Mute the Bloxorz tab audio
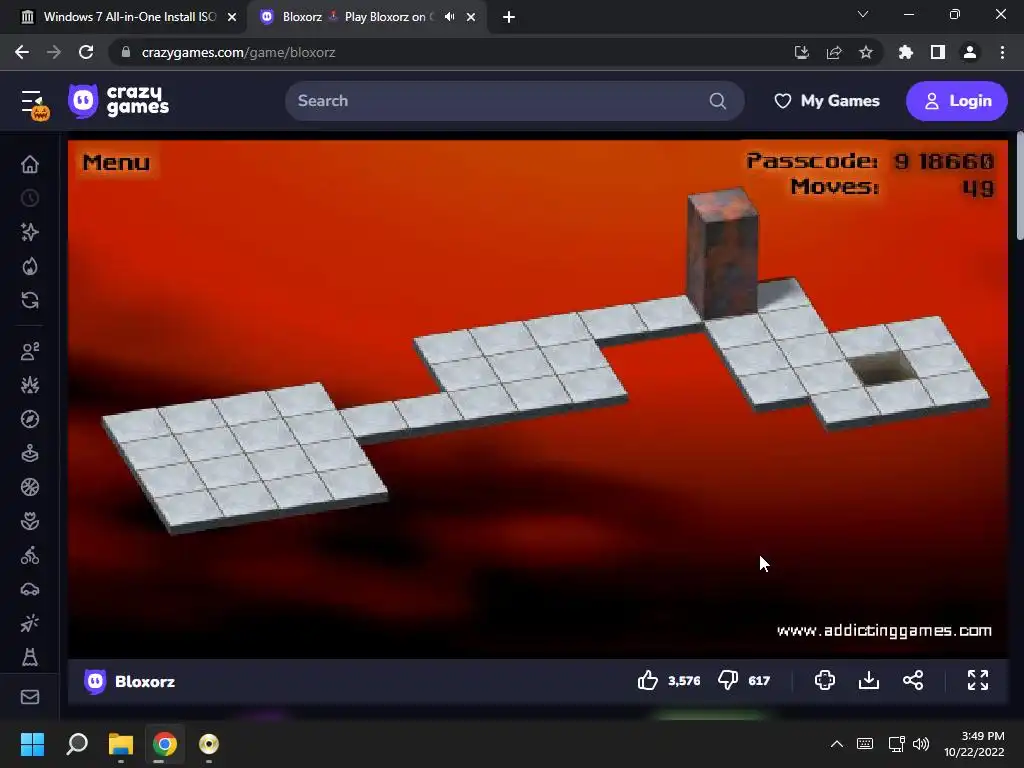The height and width of the screenshot is (768, 1024). click(x=449, y=17)
